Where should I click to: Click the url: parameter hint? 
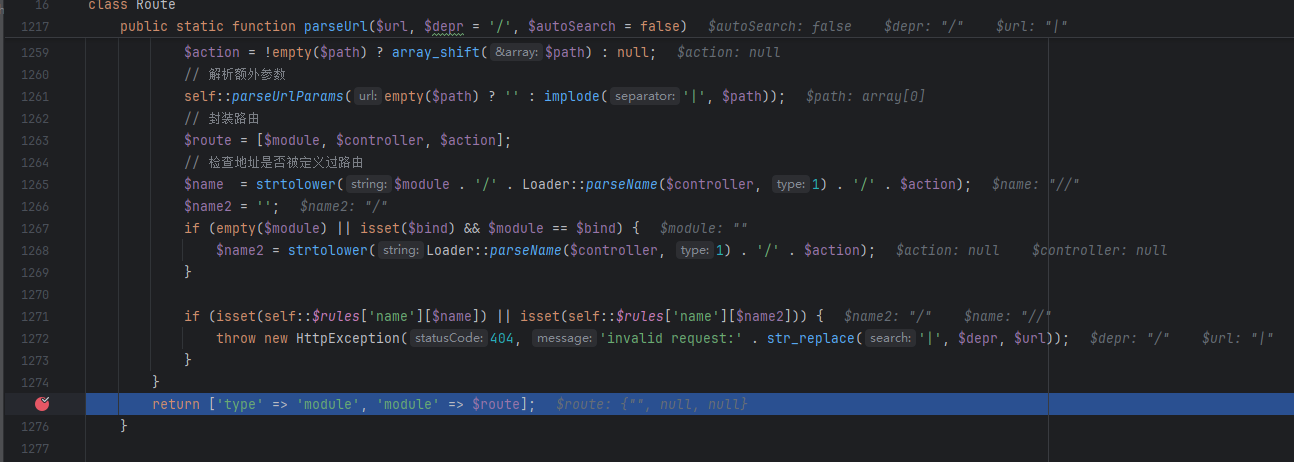point(367,96)
